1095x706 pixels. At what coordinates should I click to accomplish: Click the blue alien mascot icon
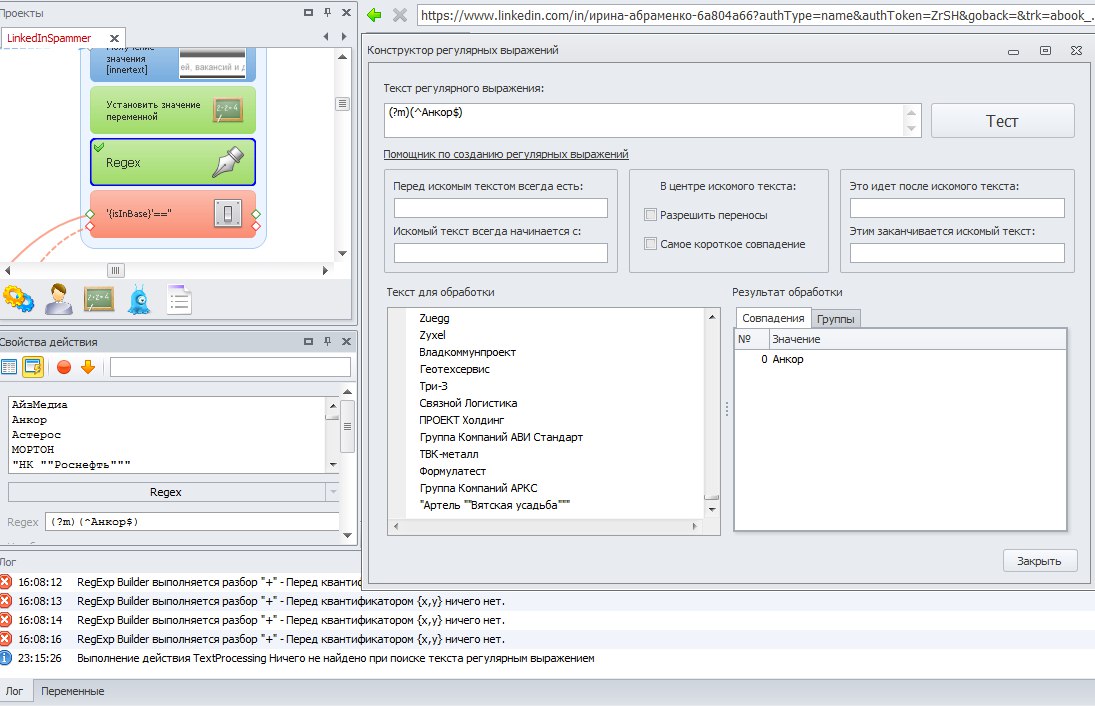pyautogui.click(x=139, y=300)
